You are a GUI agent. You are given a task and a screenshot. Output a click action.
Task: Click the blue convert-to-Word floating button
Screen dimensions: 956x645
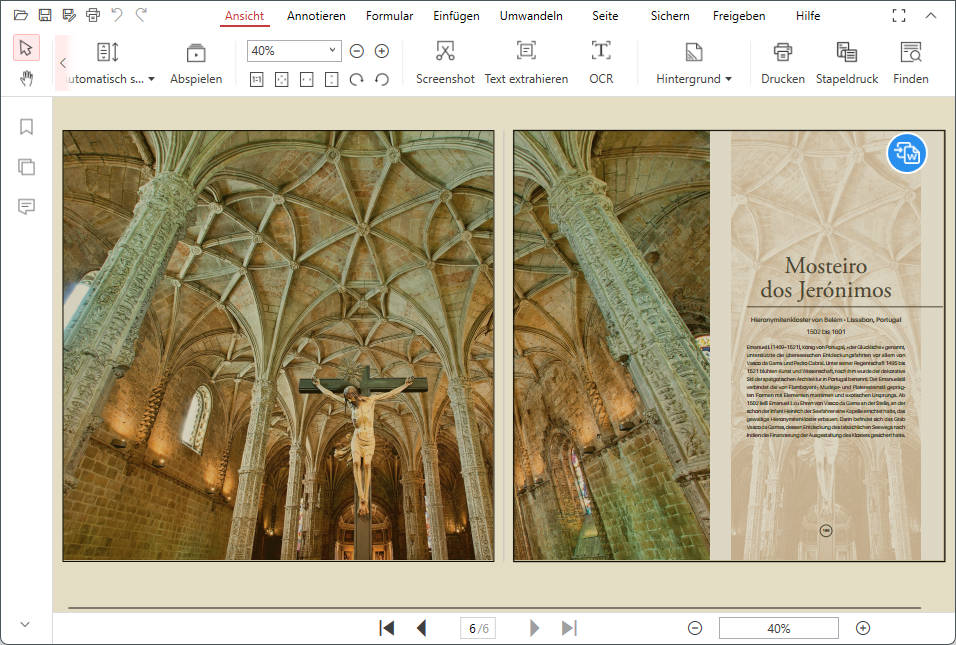[x=907, y=153]
